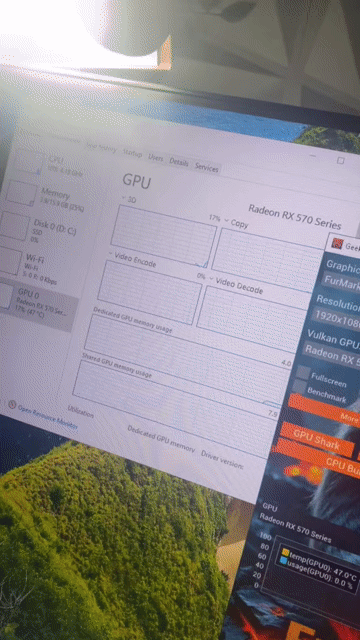Enable the Benchmark checkbox in FurMark
The image size is (360, 640).
(300, 386)
